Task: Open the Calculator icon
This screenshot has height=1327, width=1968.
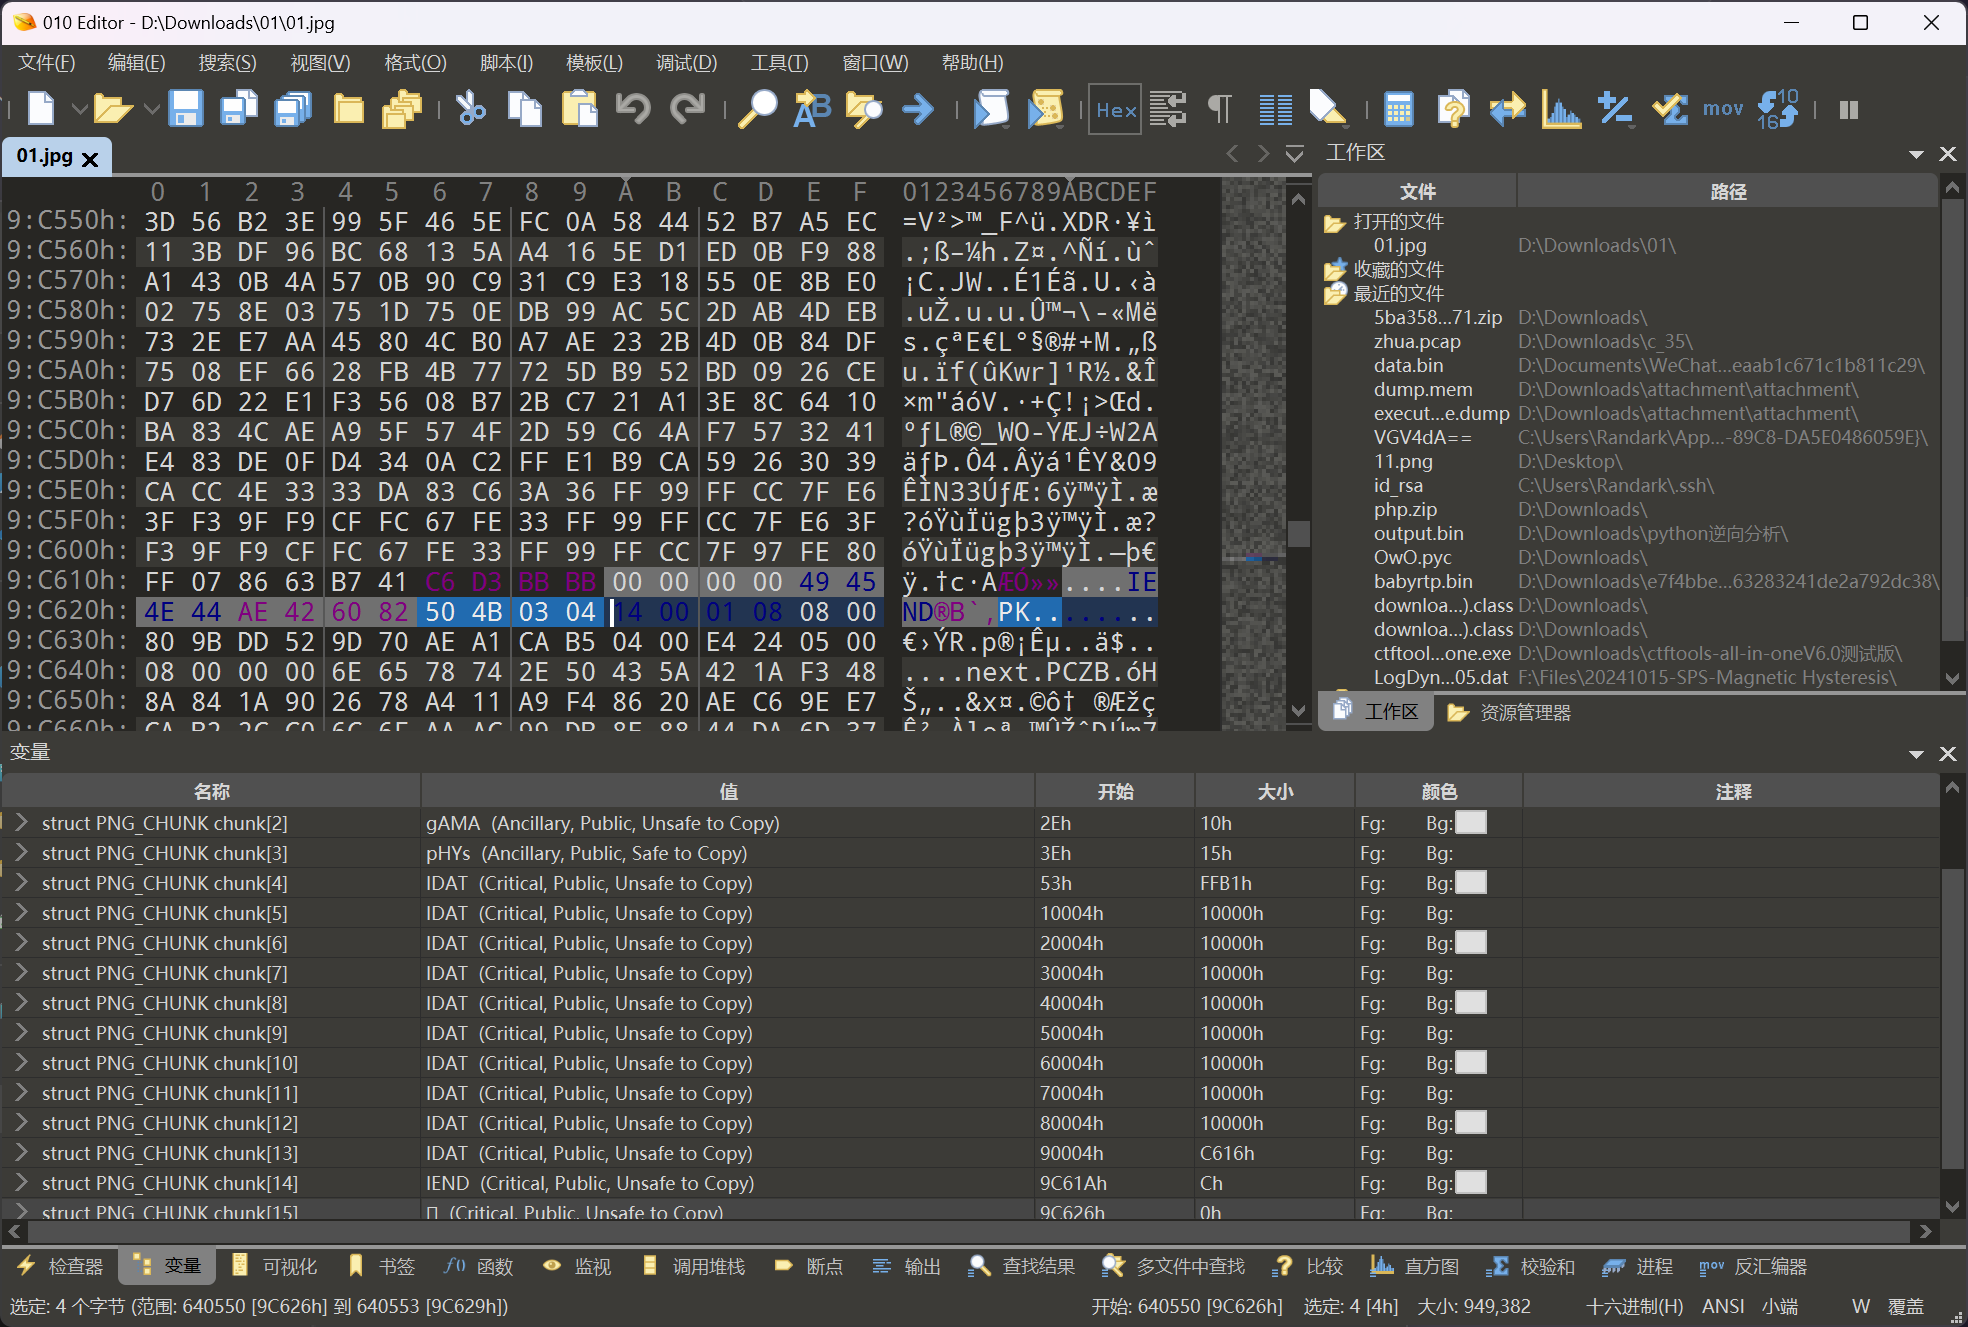Action: [1399, 109]
